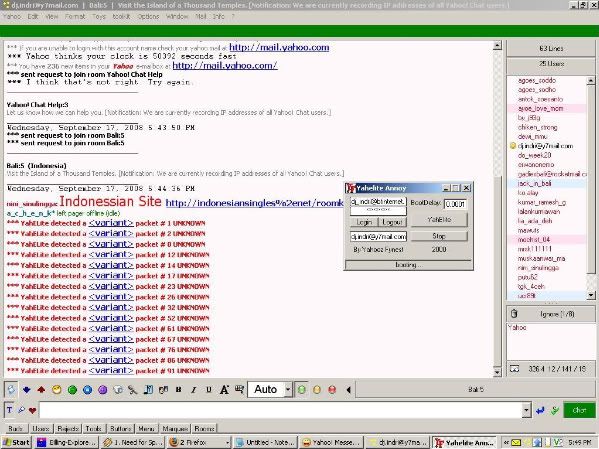Select user jack_in_bali in the list
Screen dimensions: 599x449
(534, 183)
